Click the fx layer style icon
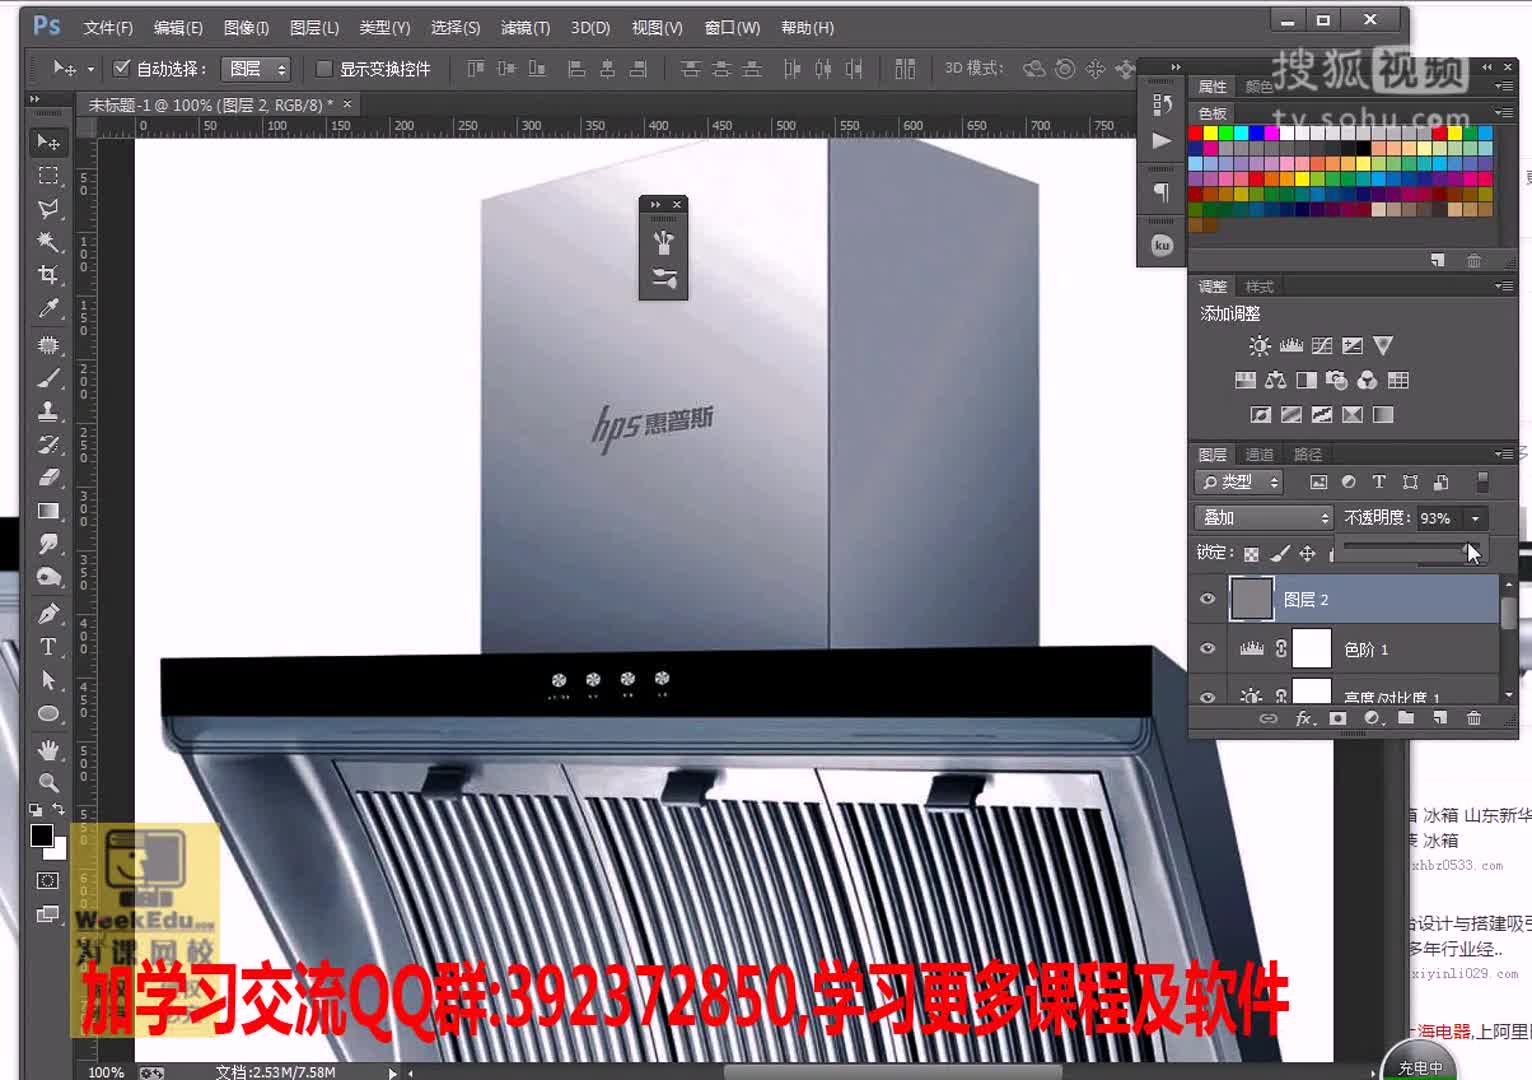 coord(1304,718)
